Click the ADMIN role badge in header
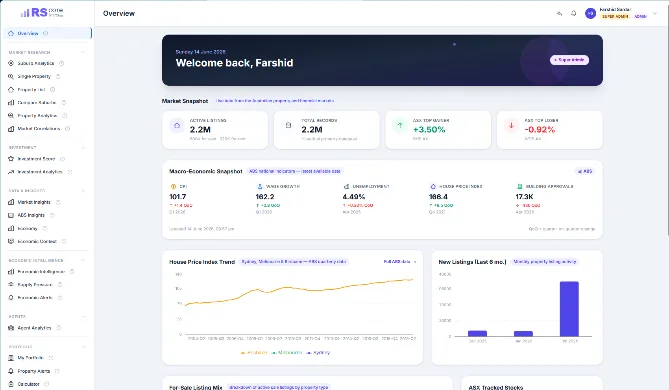Screen dimensions: 669x390 pyautogui.click(x=640, y=16)
